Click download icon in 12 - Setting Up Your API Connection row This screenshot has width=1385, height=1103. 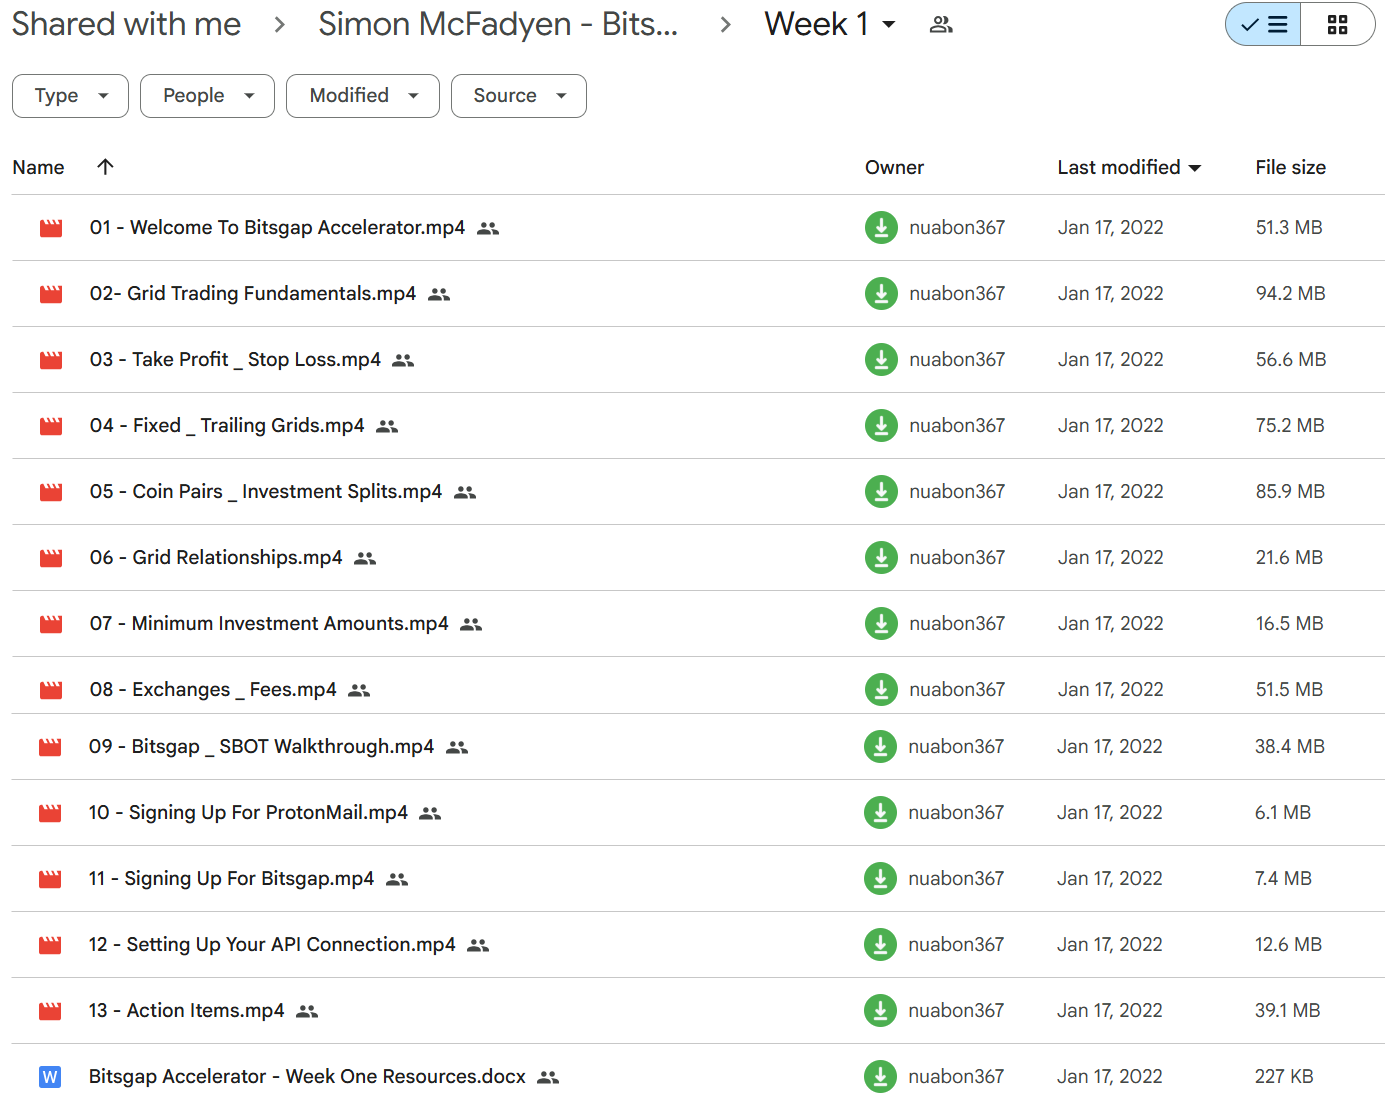click(x=880, y=945)
